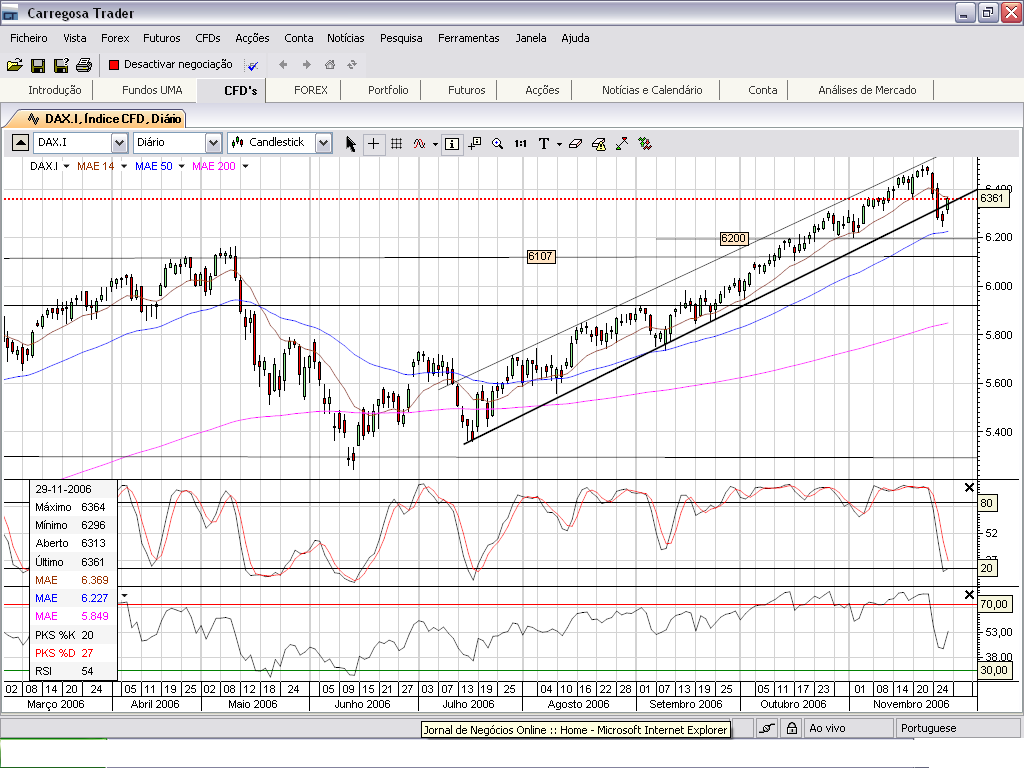This screenshot has height=768, width=1024.
Task: Open the Forex menu
Action: pyautogui.click(x=115, y=38)
